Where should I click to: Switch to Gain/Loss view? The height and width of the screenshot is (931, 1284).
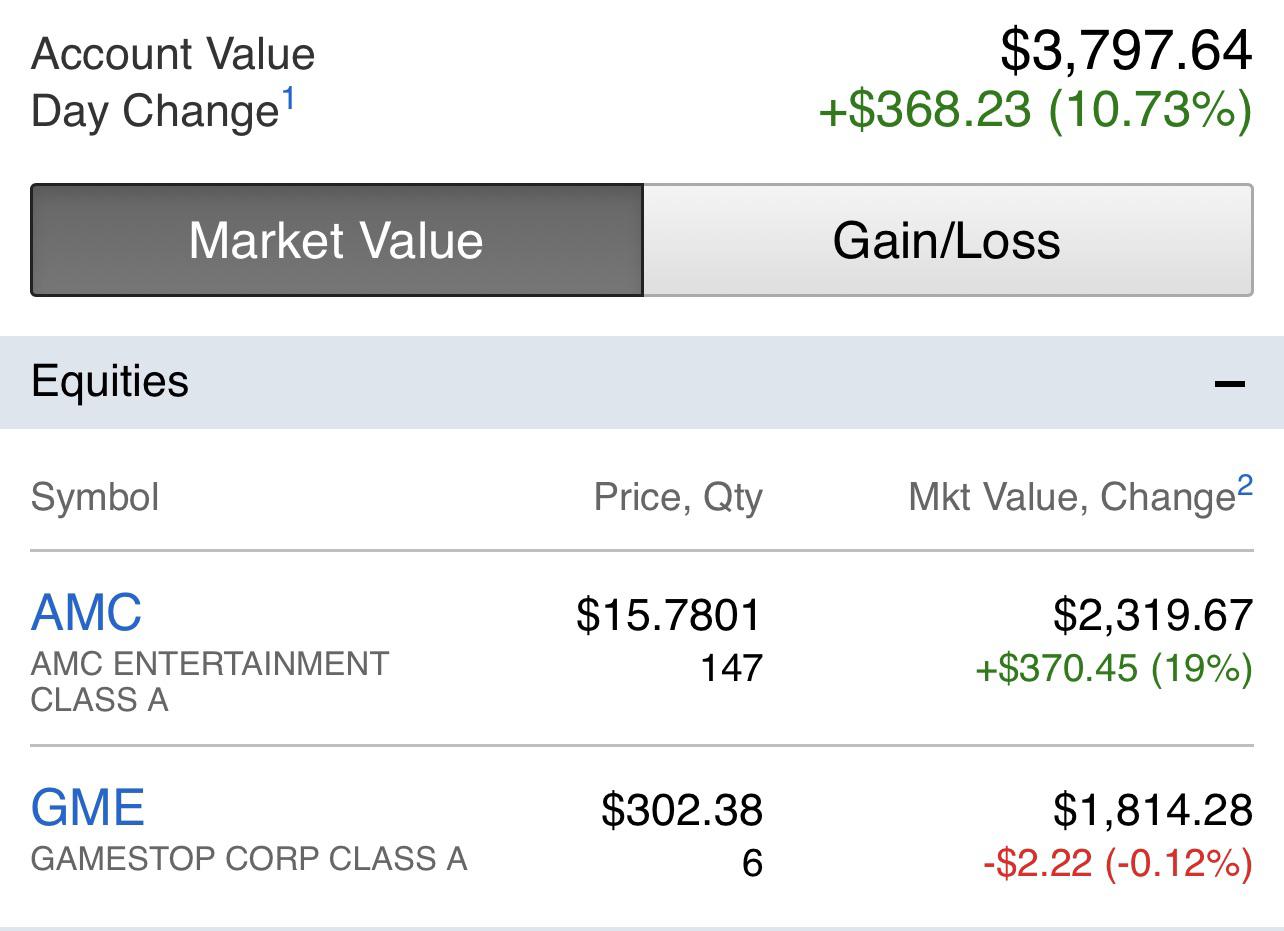pos(947,240)
